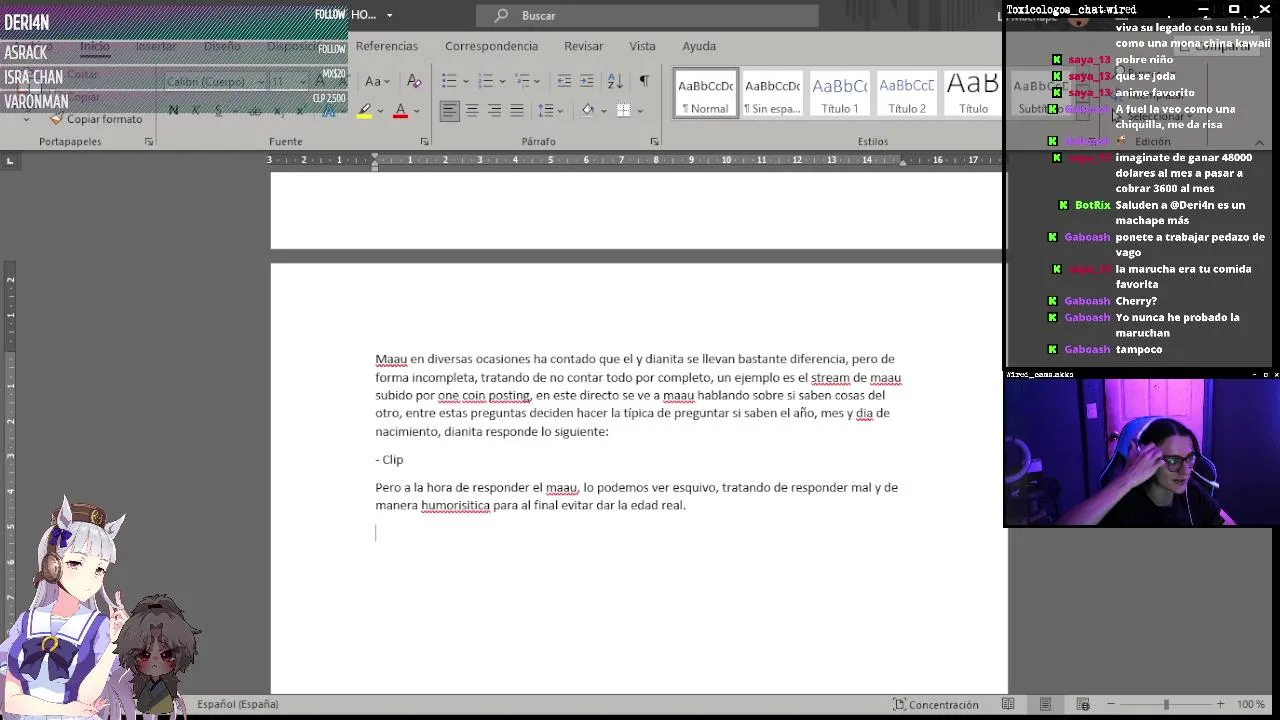Apply the red font color

[400, 111]
